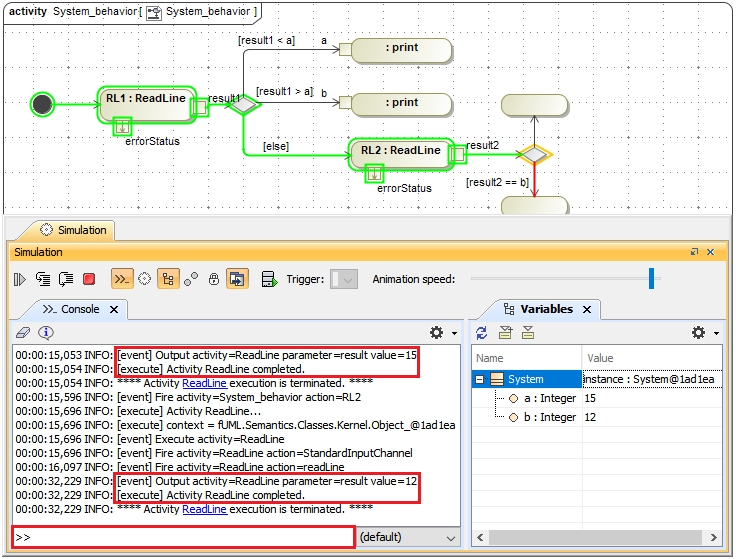
Task: Toggle the highlighted Console view button
Action: click(x=121, y=280)
